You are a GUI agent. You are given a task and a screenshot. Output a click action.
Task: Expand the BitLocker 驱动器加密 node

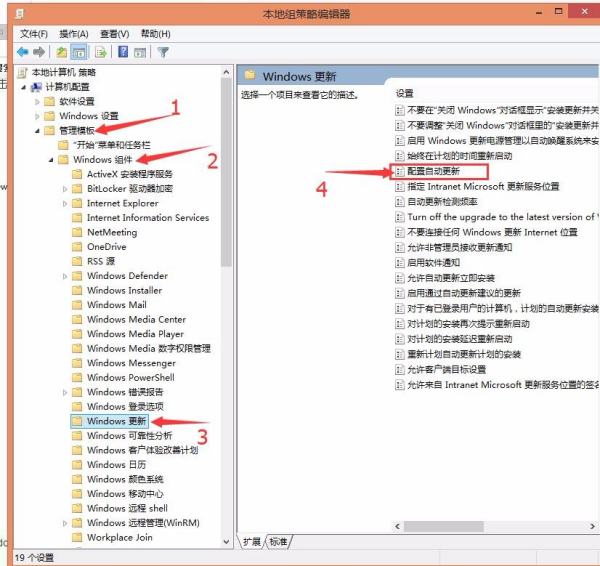coord(65,189)
